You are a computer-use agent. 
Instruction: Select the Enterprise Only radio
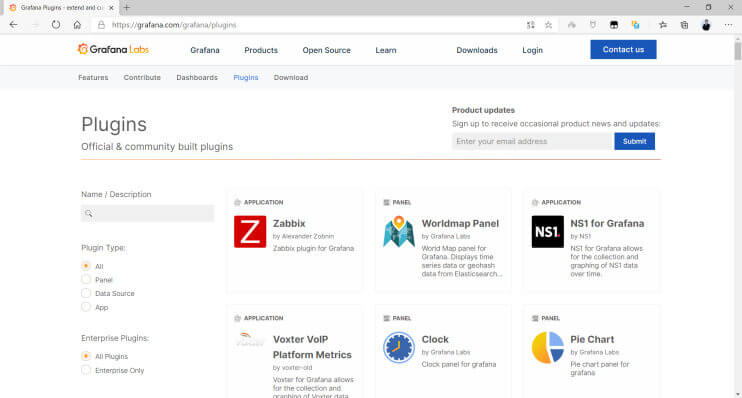tap(86, 370)
